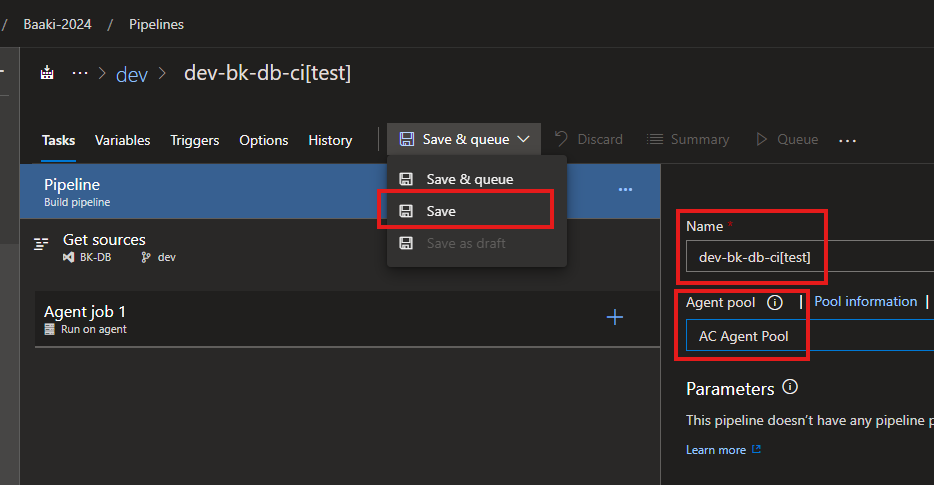Switch to the Variables tab
Screen dimensions: 934x485
click(x=123, y=140)
